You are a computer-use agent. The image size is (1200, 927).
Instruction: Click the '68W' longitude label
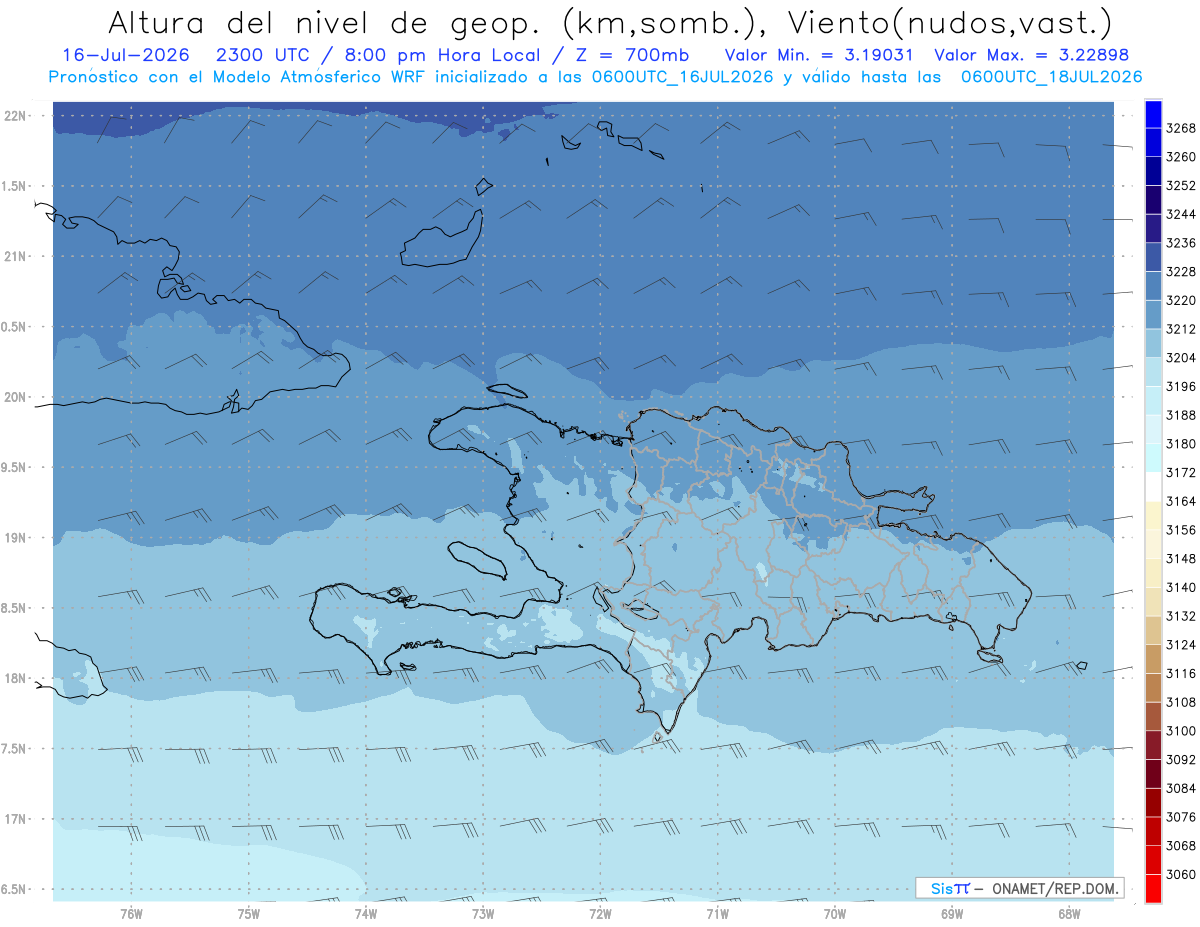pos(1069,914)
